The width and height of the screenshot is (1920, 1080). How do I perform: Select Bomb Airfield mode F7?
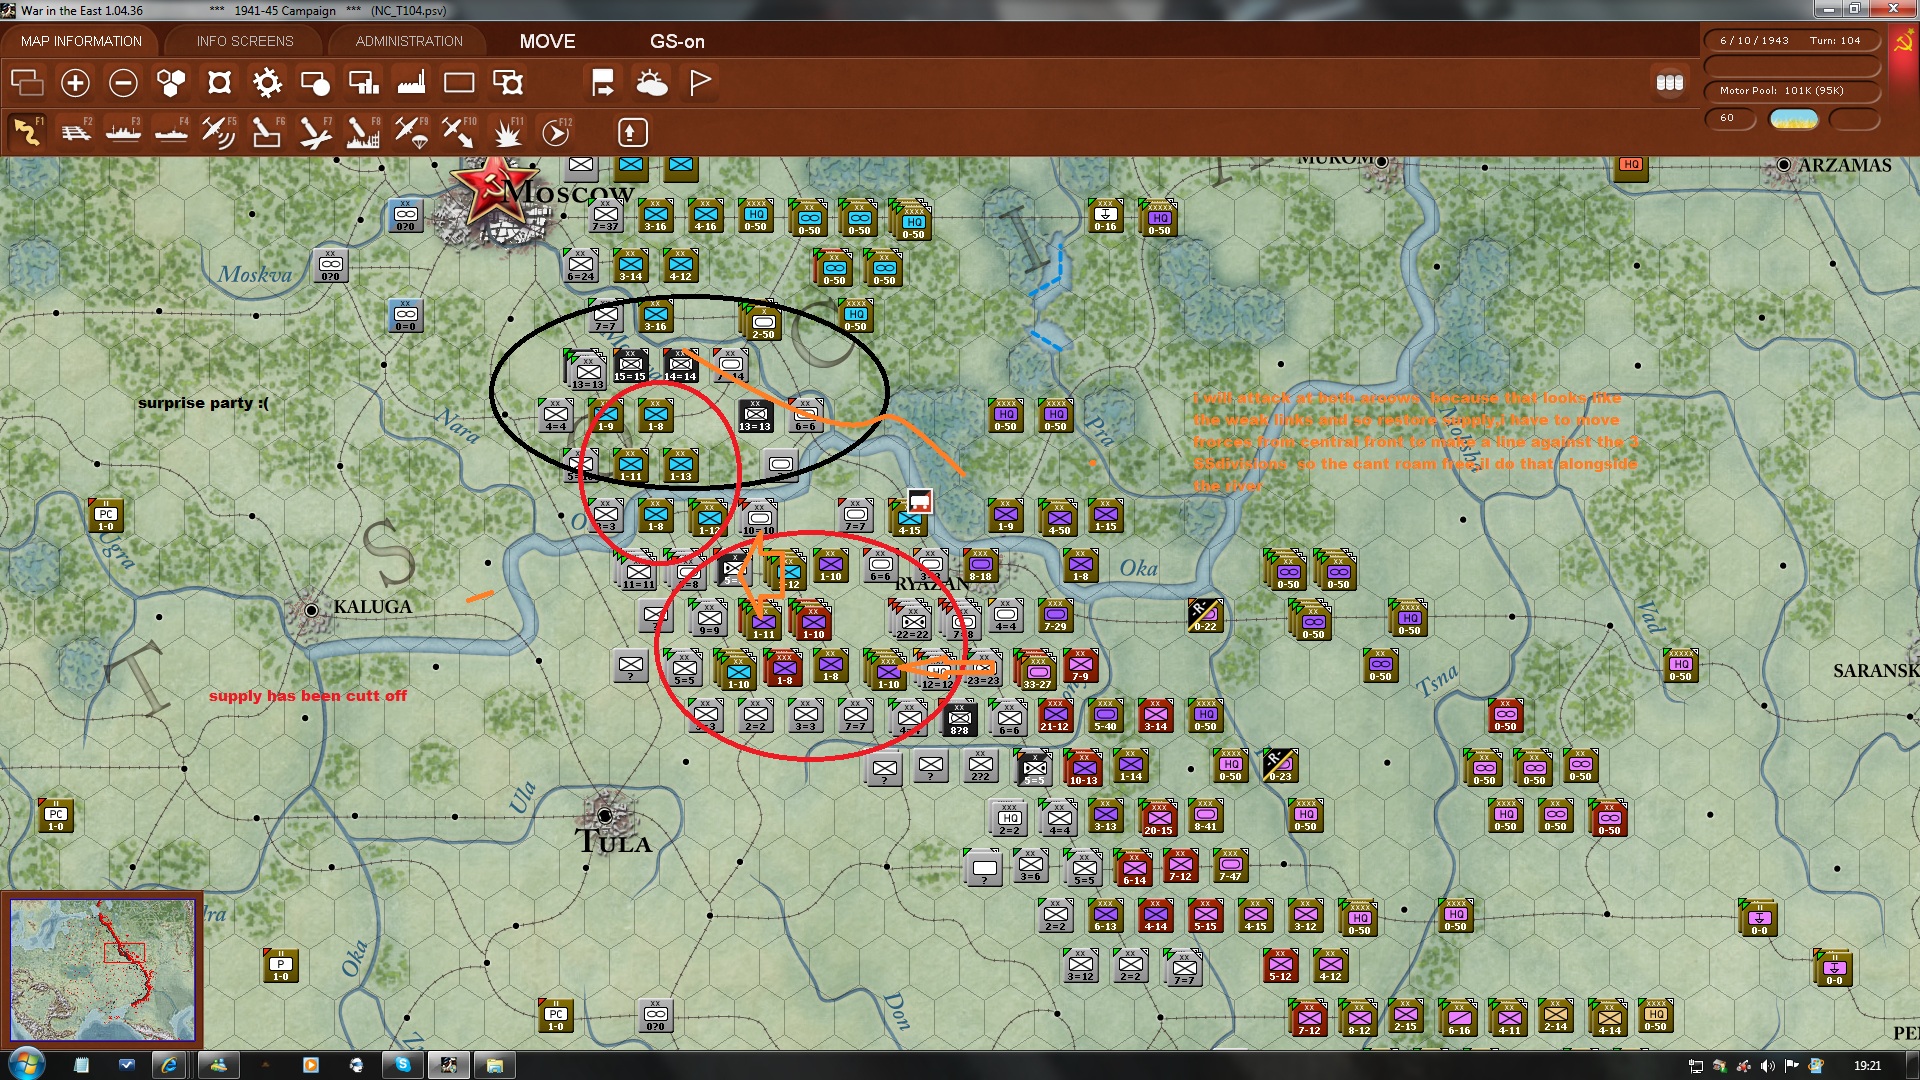click(315, 131)
